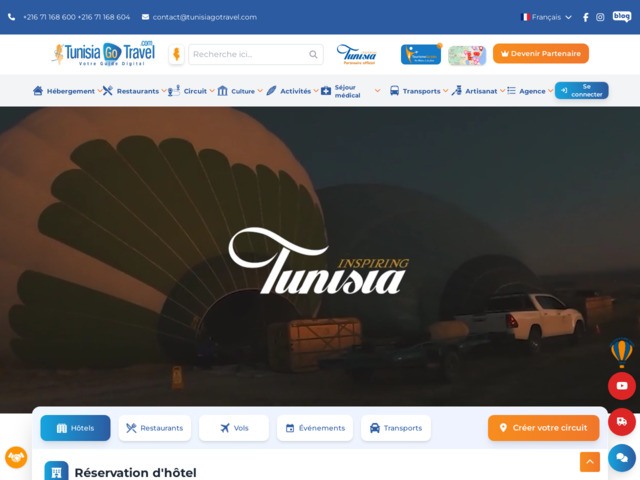The width and height of the screenshot is (640, 480).
Task: Open the Français language dropdown
Action: click(546, 17)
